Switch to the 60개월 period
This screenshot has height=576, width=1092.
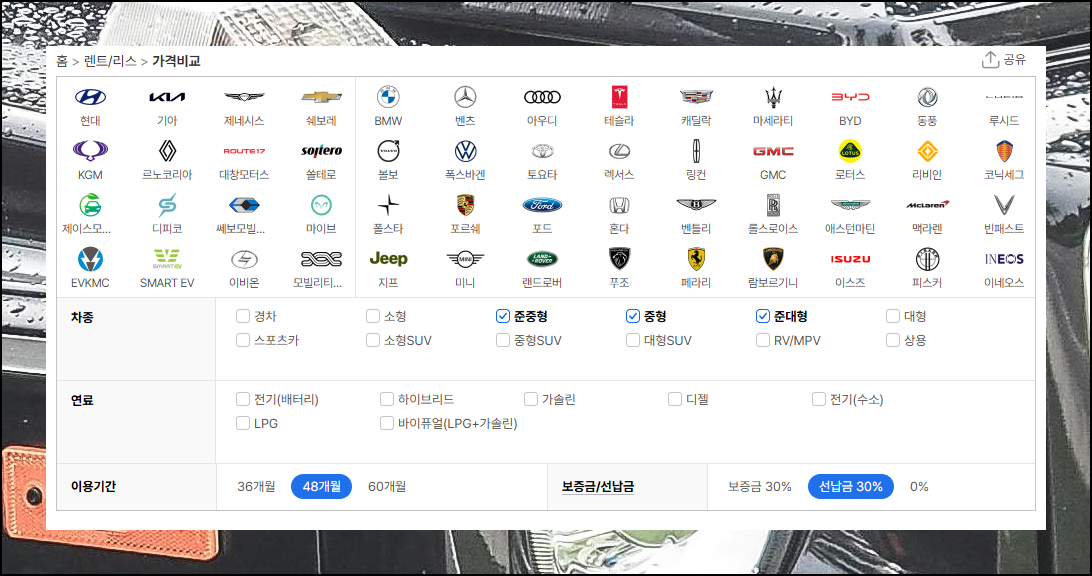click(387, 486)
